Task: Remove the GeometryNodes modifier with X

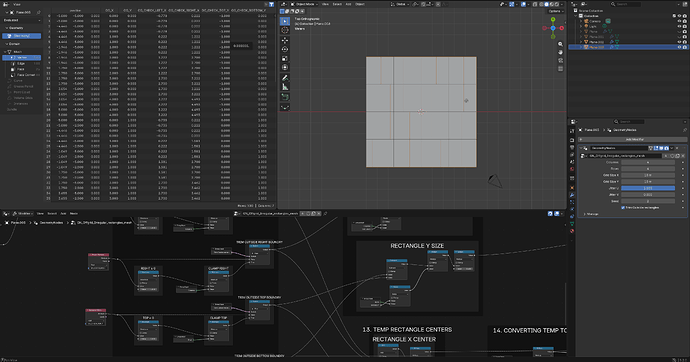Action: (677, 148)
